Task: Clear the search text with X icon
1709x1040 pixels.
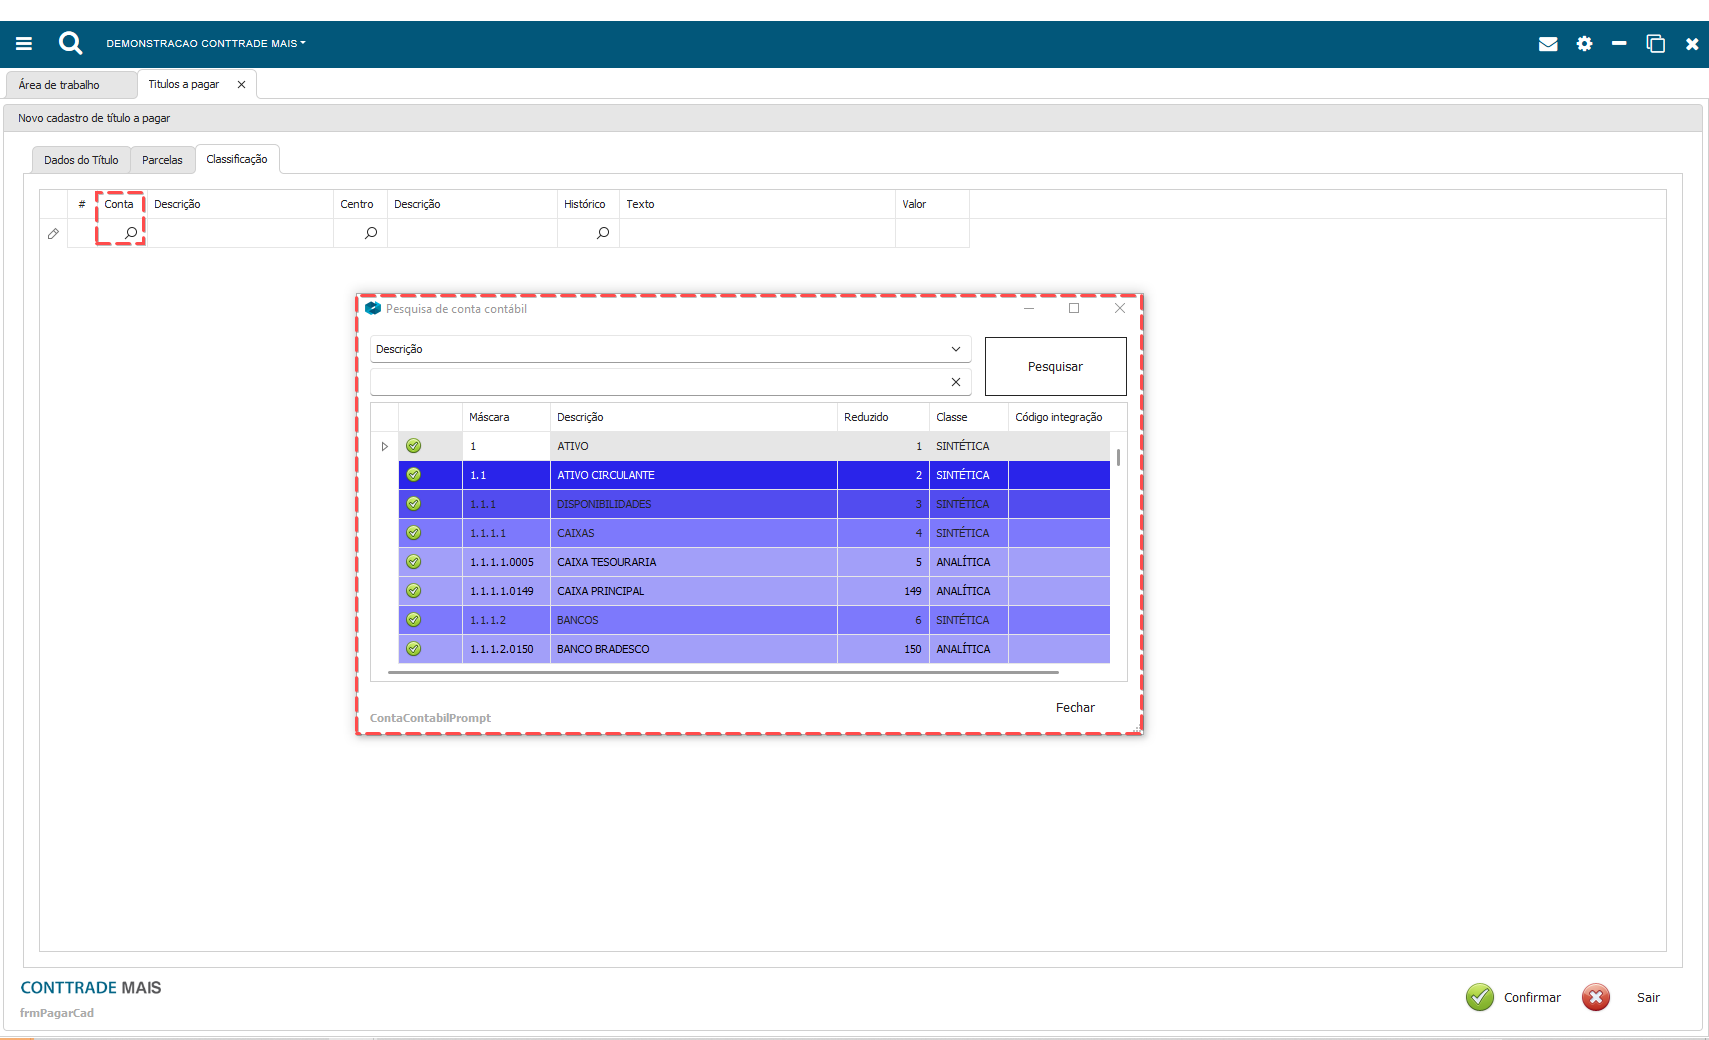Action: [955, 382]
